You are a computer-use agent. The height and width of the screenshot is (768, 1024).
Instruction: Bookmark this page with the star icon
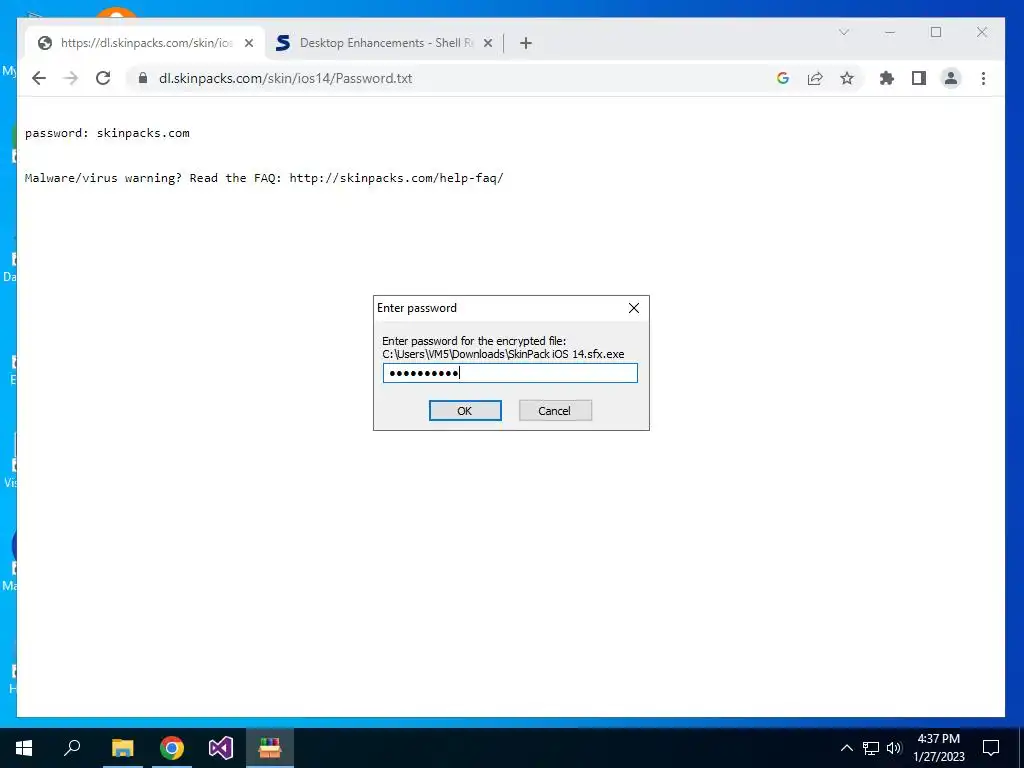[x=847, y=78]
